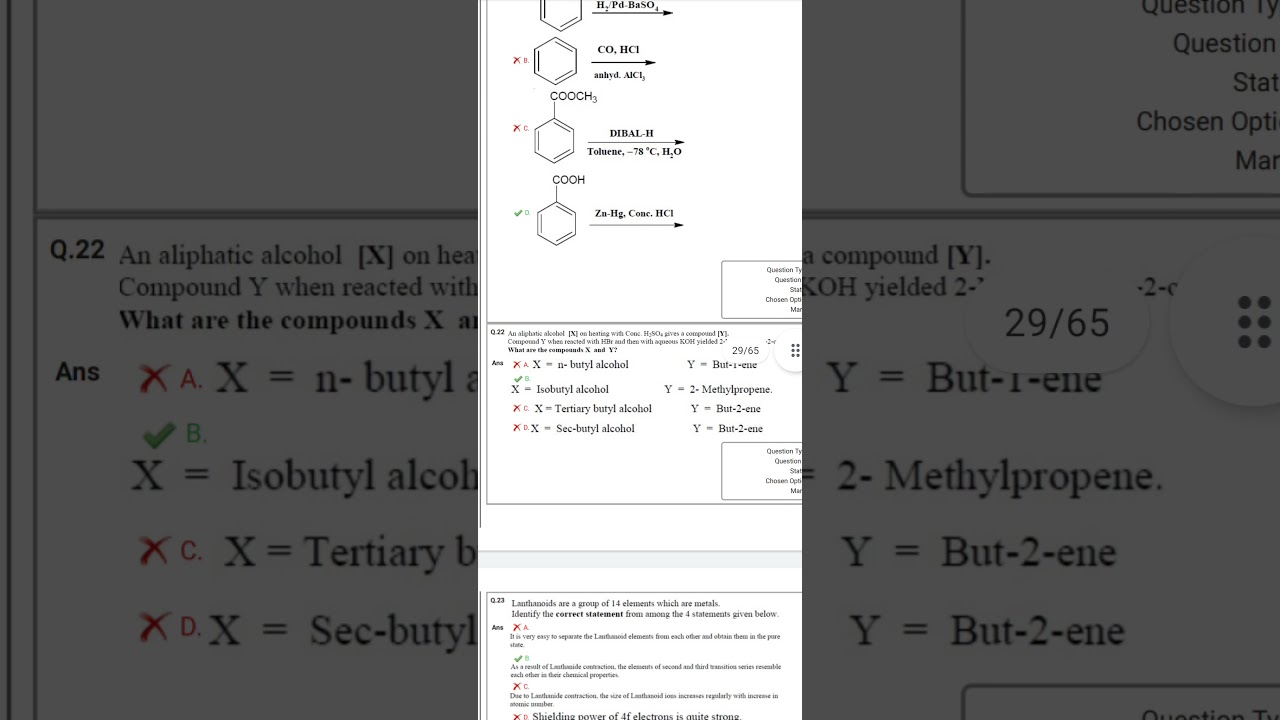Click the green check of Q.23 option B

tap(518, 658)
